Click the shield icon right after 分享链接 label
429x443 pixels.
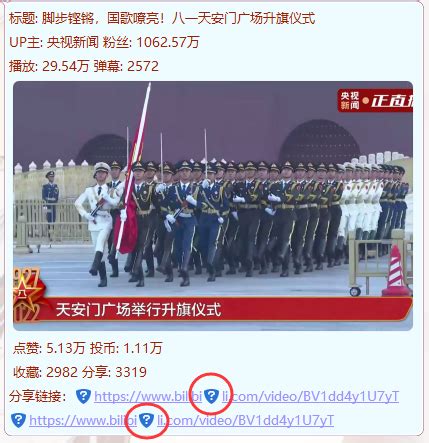point(83,396)
